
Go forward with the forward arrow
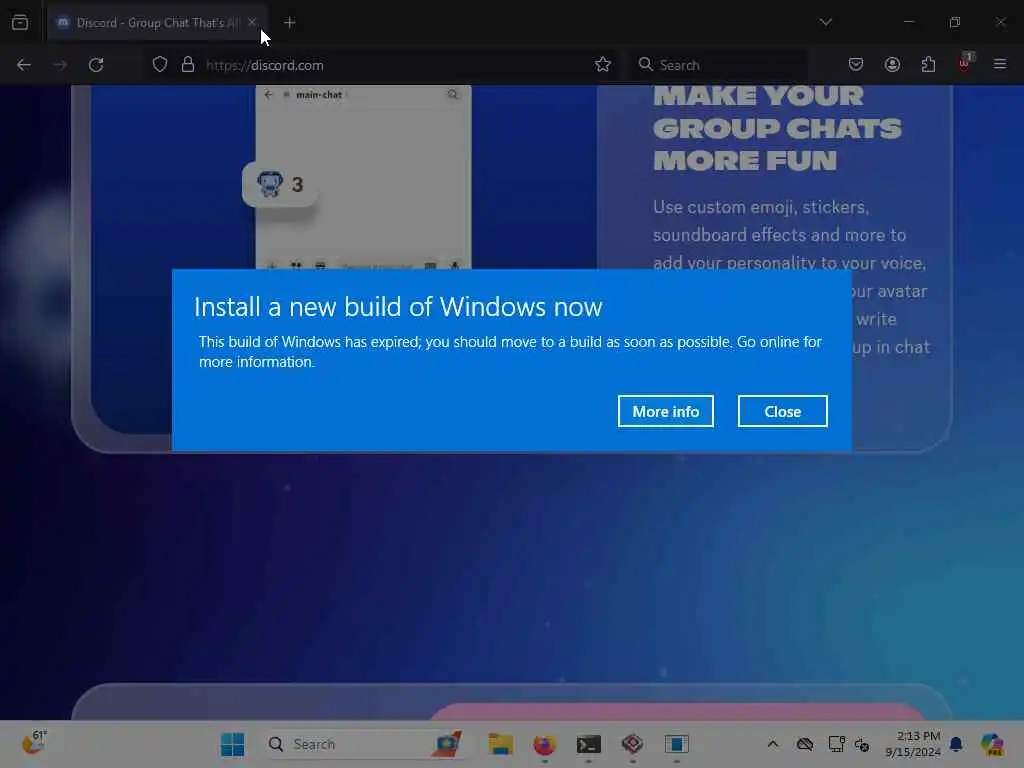pos(60,65)
